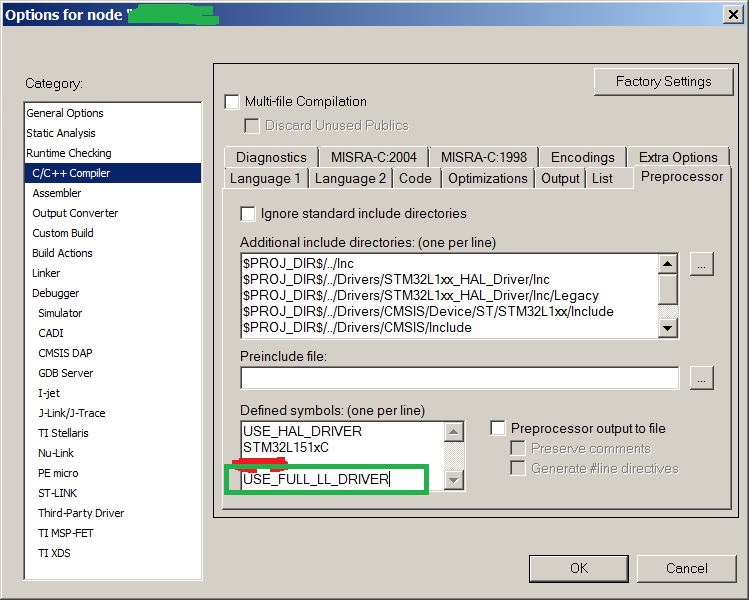Select the Linker category

click(x=46, y=273)
